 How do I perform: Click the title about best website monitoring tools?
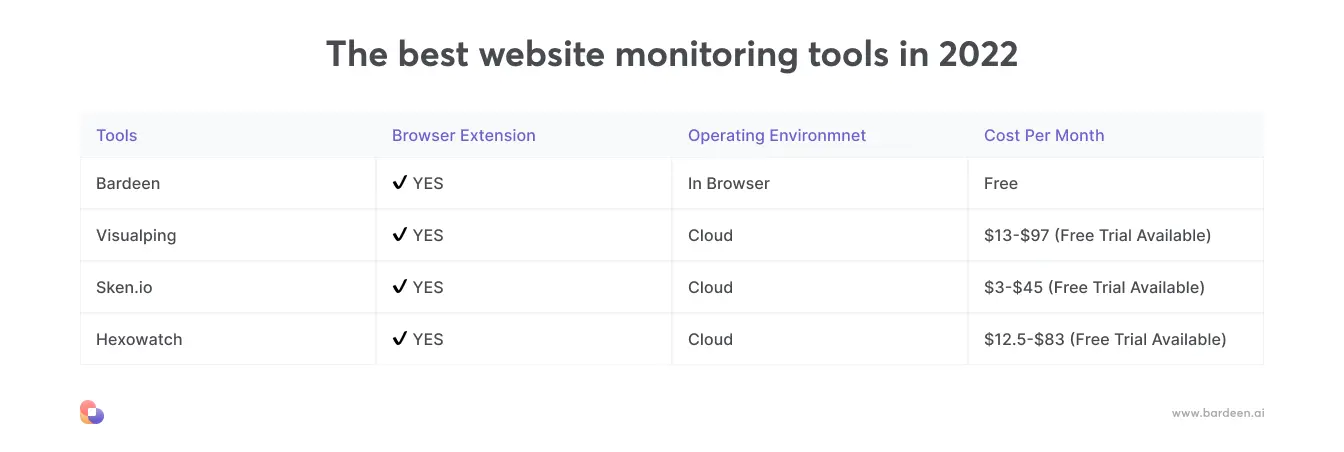pyautogui.click(x=672, y=54)
